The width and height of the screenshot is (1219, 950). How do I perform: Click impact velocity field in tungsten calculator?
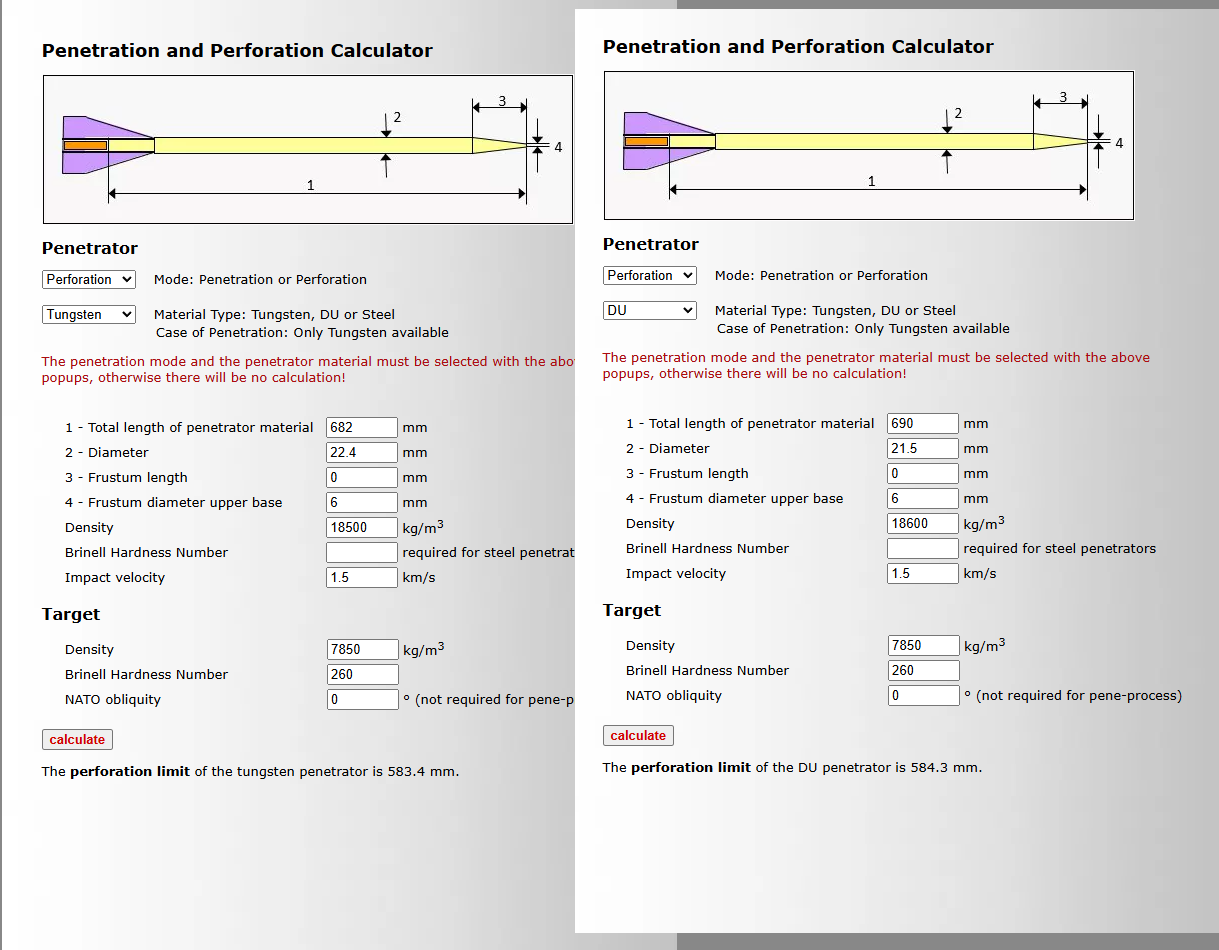(362, 577)
